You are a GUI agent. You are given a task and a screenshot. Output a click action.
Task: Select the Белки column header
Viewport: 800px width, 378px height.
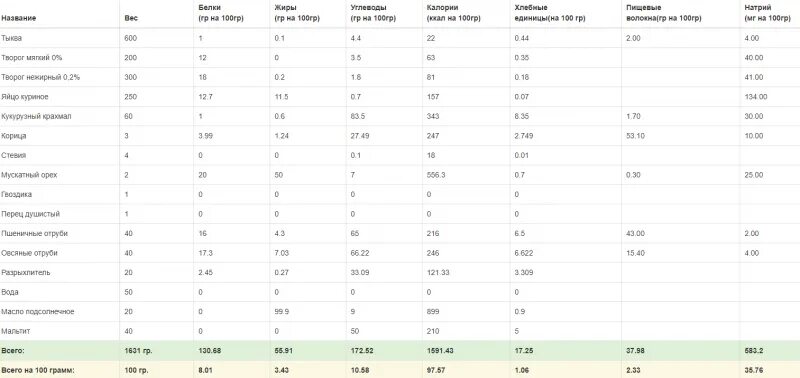tap(218, 13)
